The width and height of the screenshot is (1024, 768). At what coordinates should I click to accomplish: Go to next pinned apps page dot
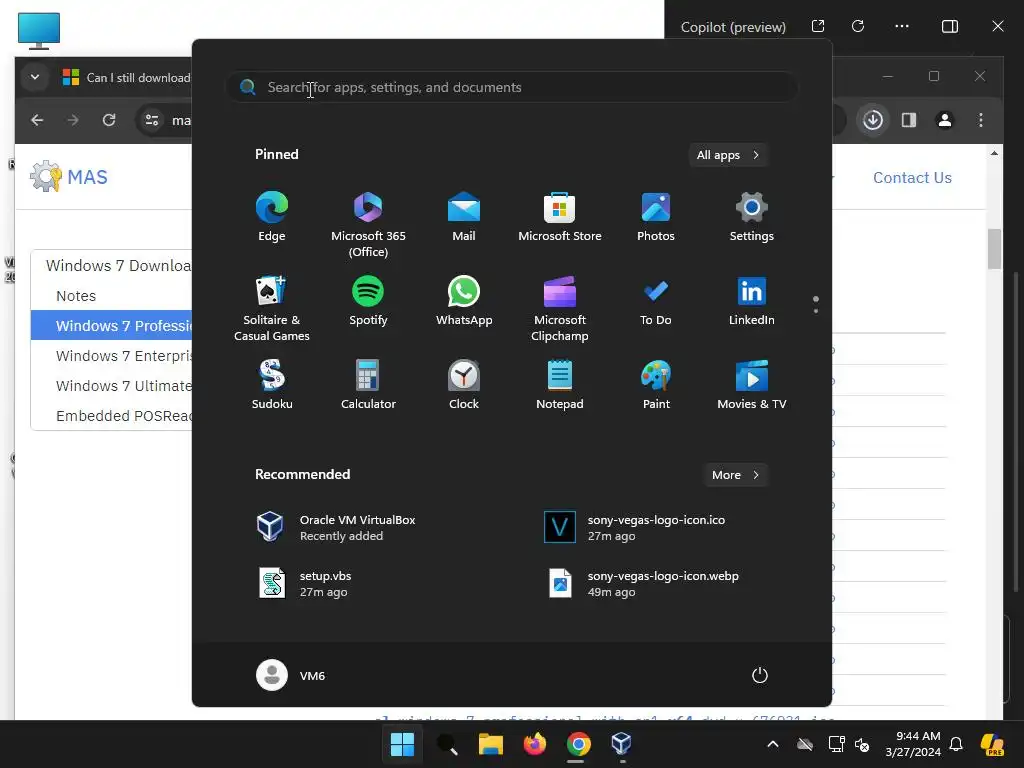[816, 311]
